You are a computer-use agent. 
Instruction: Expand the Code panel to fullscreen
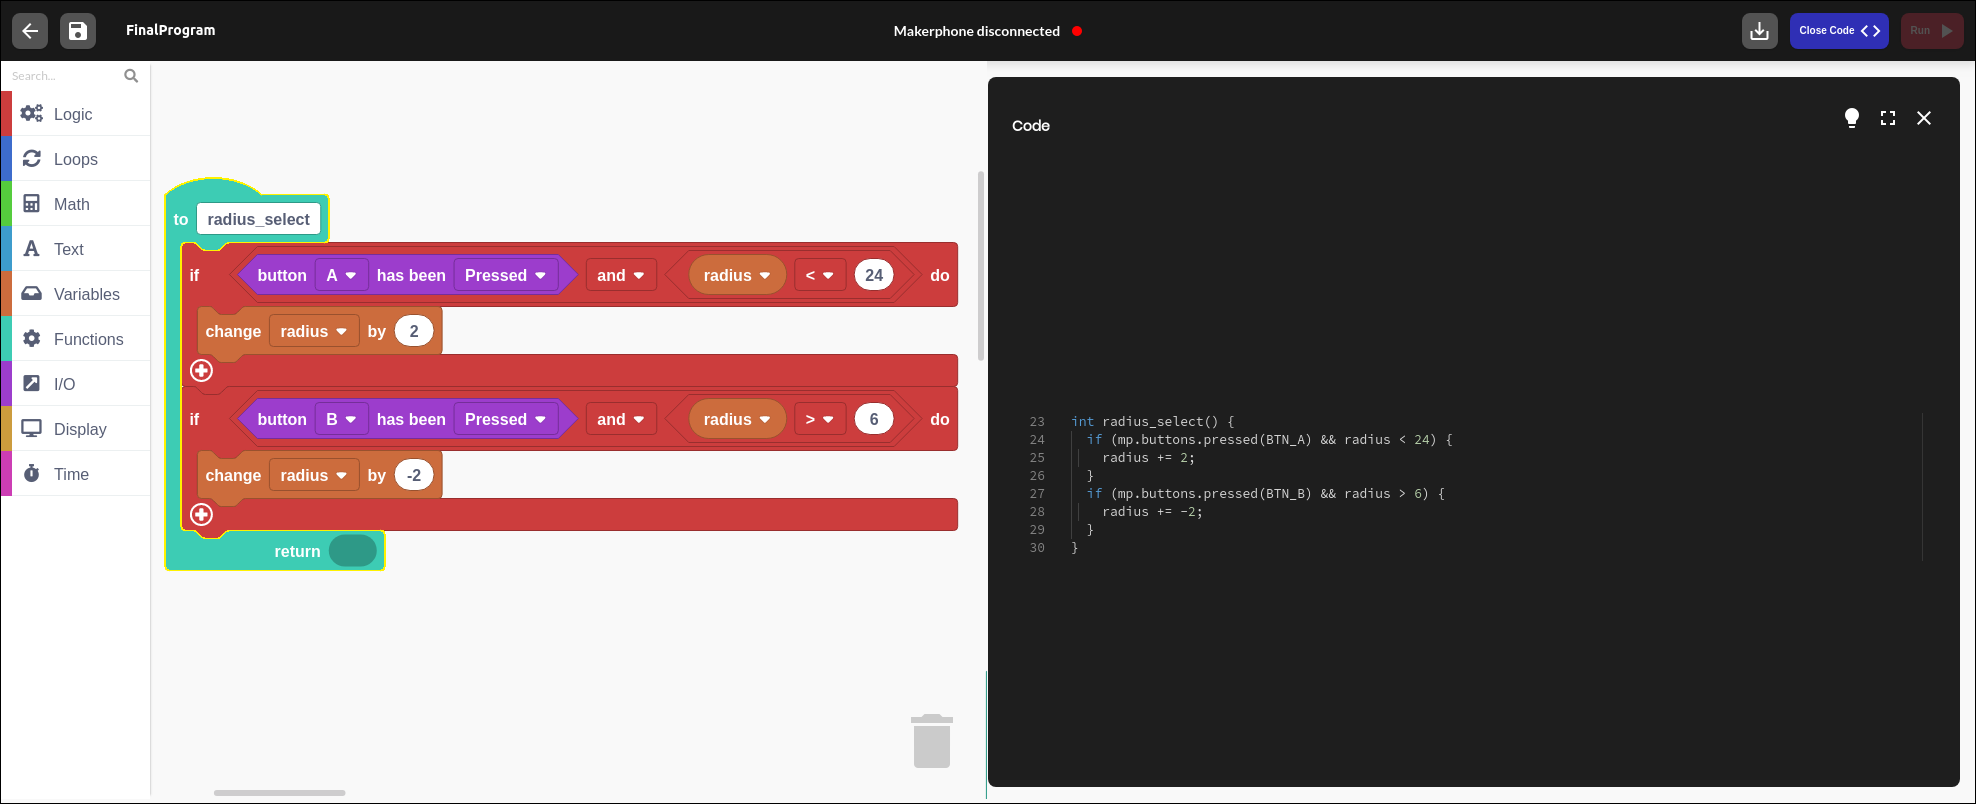tap(1888, 118)
